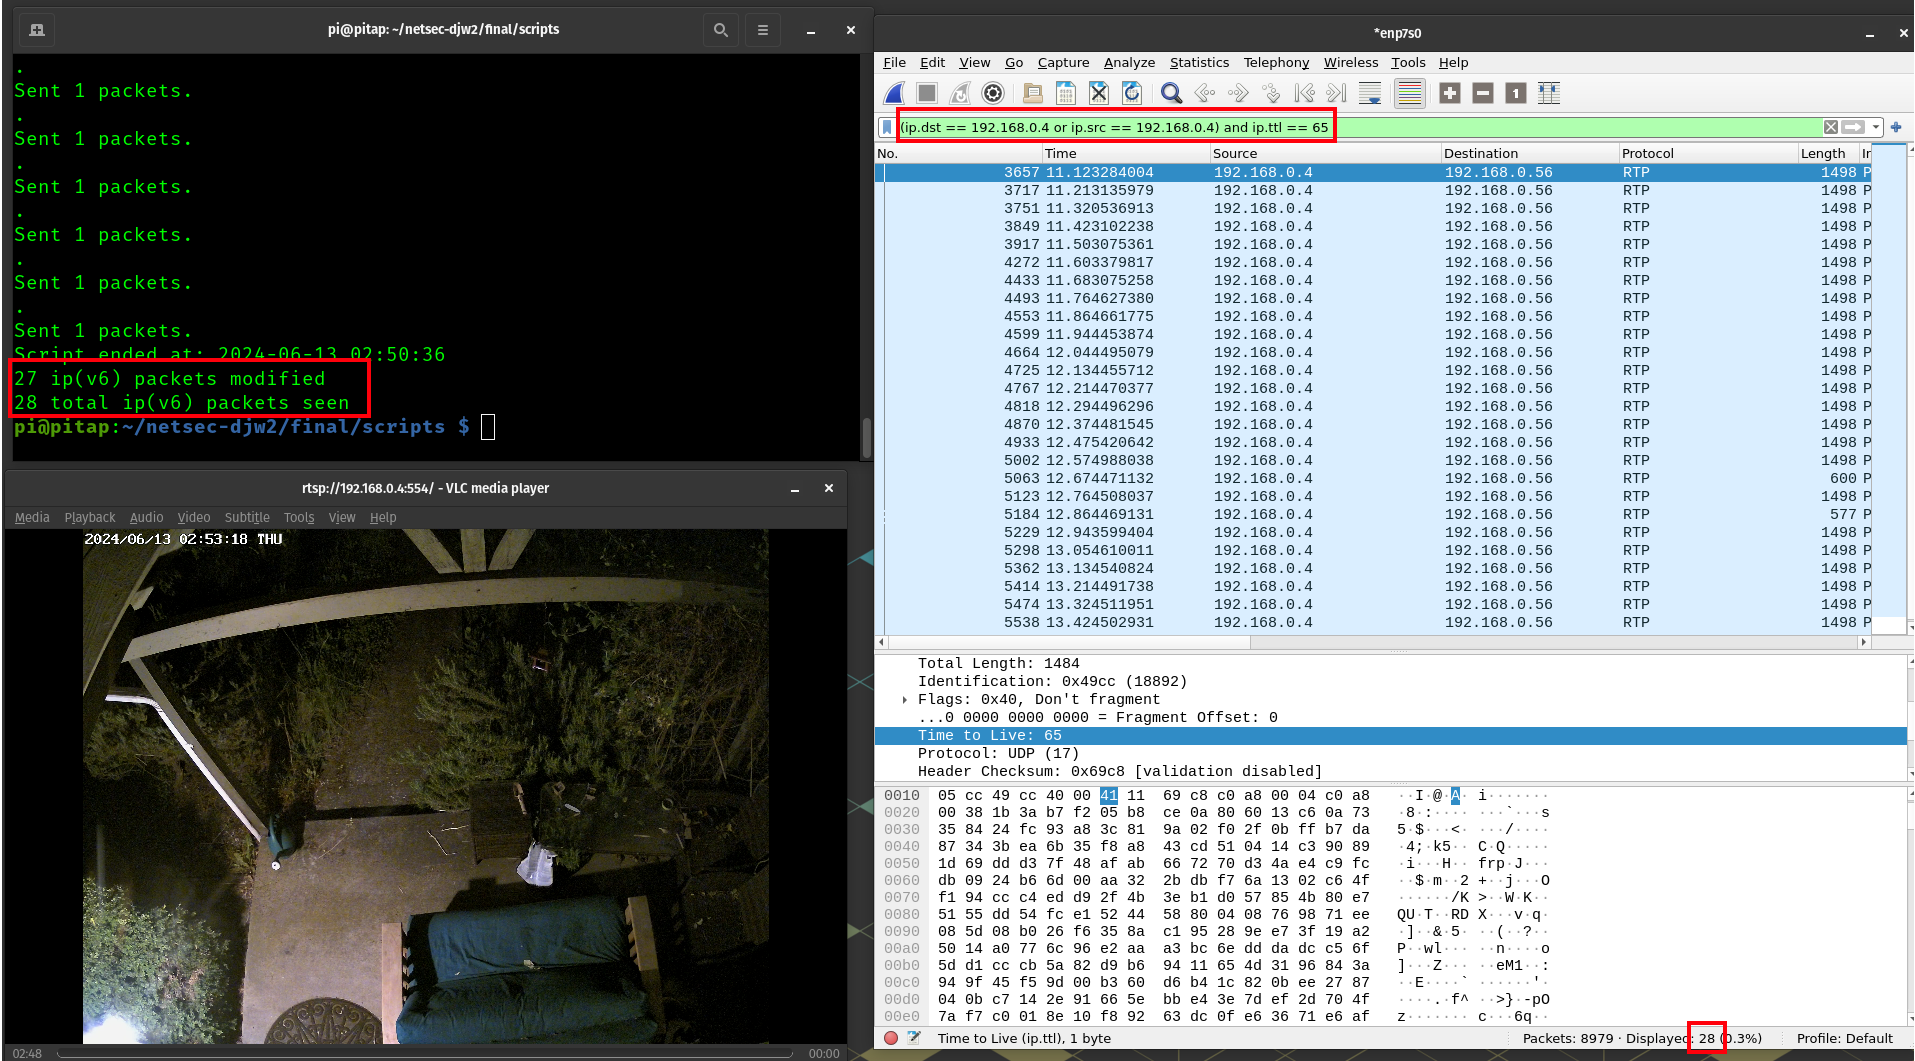This screenshot has width=1915, height=1061.
Task: Reload the capture file
Action: (1132, 93)
